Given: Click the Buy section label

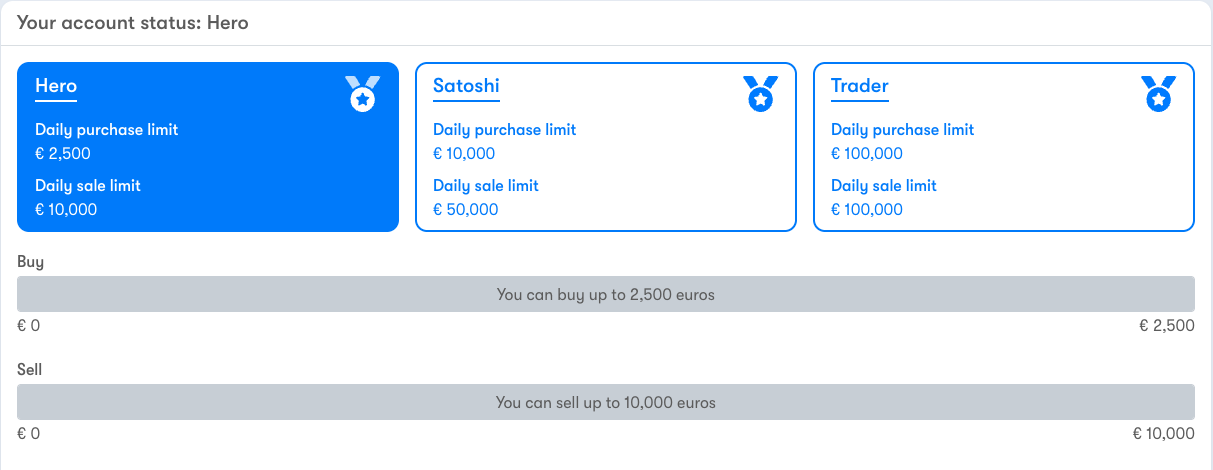Looking at the screenshot, I should point(31,262).
